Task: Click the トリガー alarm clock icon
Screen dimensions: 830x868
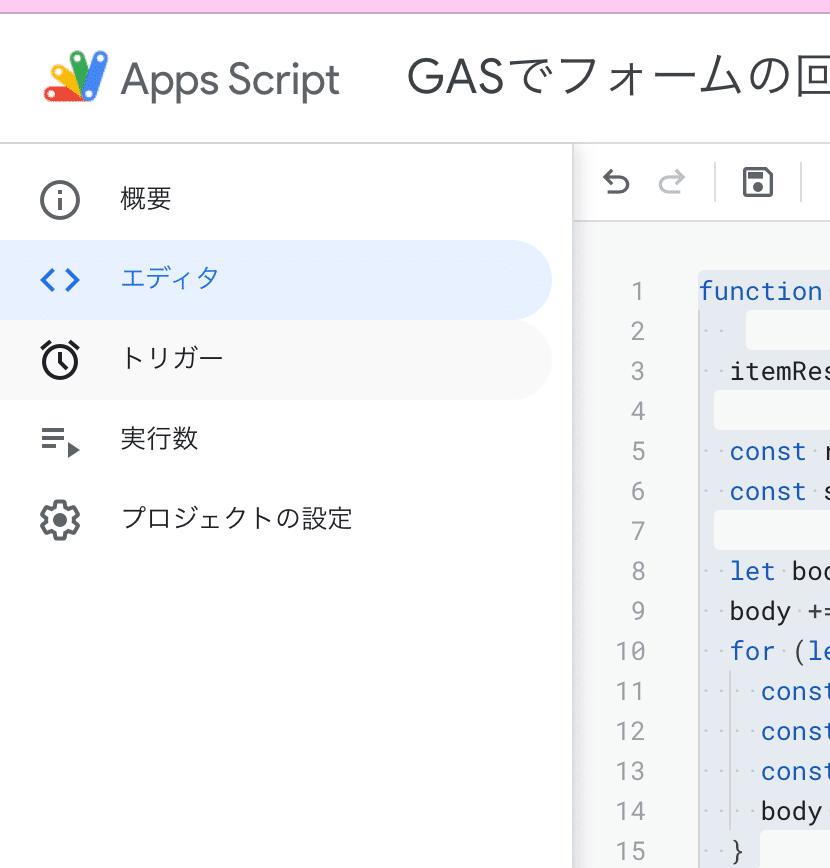Action: click(60, 360)
